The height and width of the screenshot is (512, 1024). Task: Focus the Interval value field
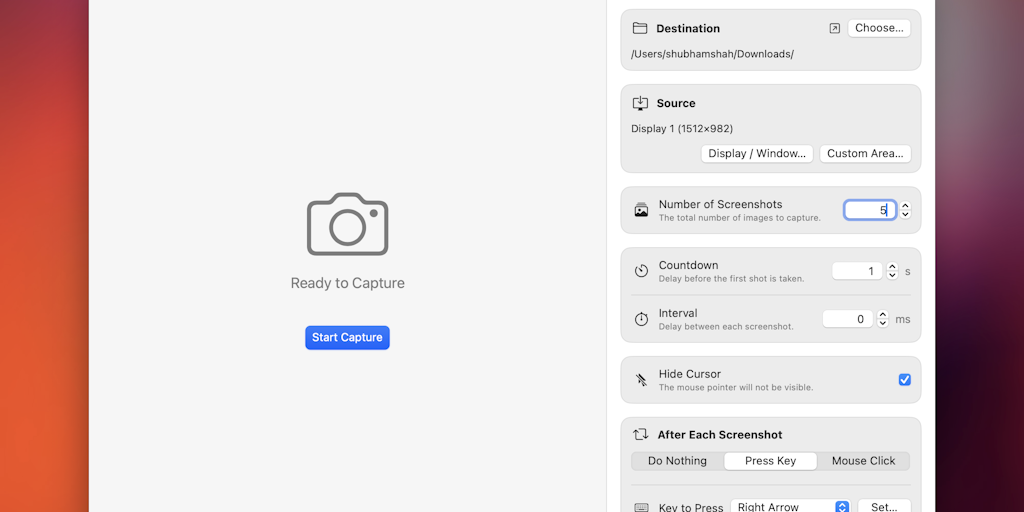coord(848,319)
